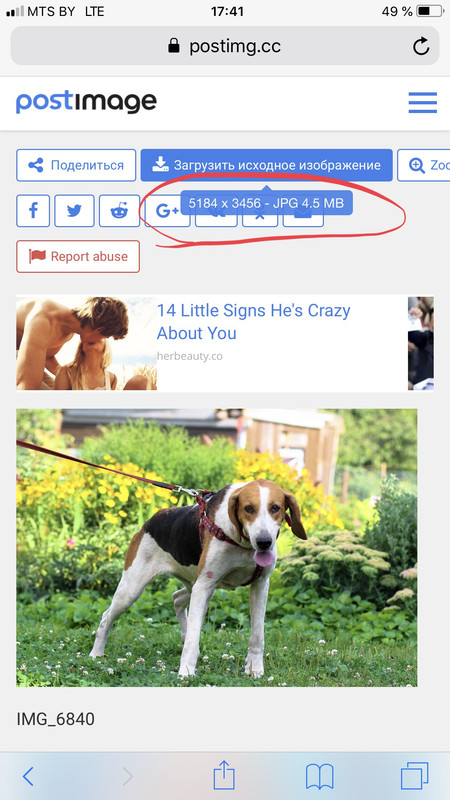Open the couple ad thumbnail image
This screenshot has width=450, height=800.
(x=87, y=343)
